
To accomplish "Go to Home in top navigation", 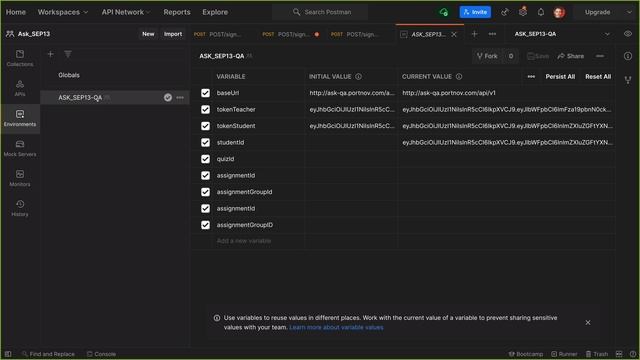I will [16, 12].
